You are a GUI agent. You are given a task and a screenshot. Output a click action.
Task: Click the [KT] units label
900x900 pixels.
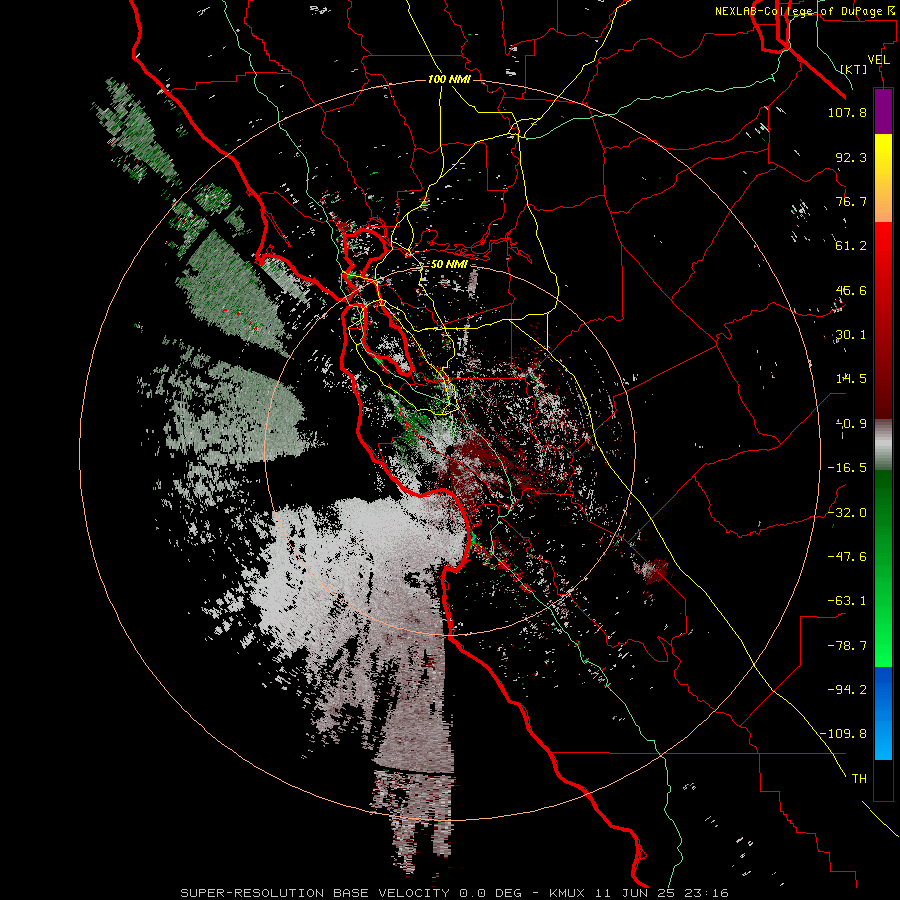854,69
